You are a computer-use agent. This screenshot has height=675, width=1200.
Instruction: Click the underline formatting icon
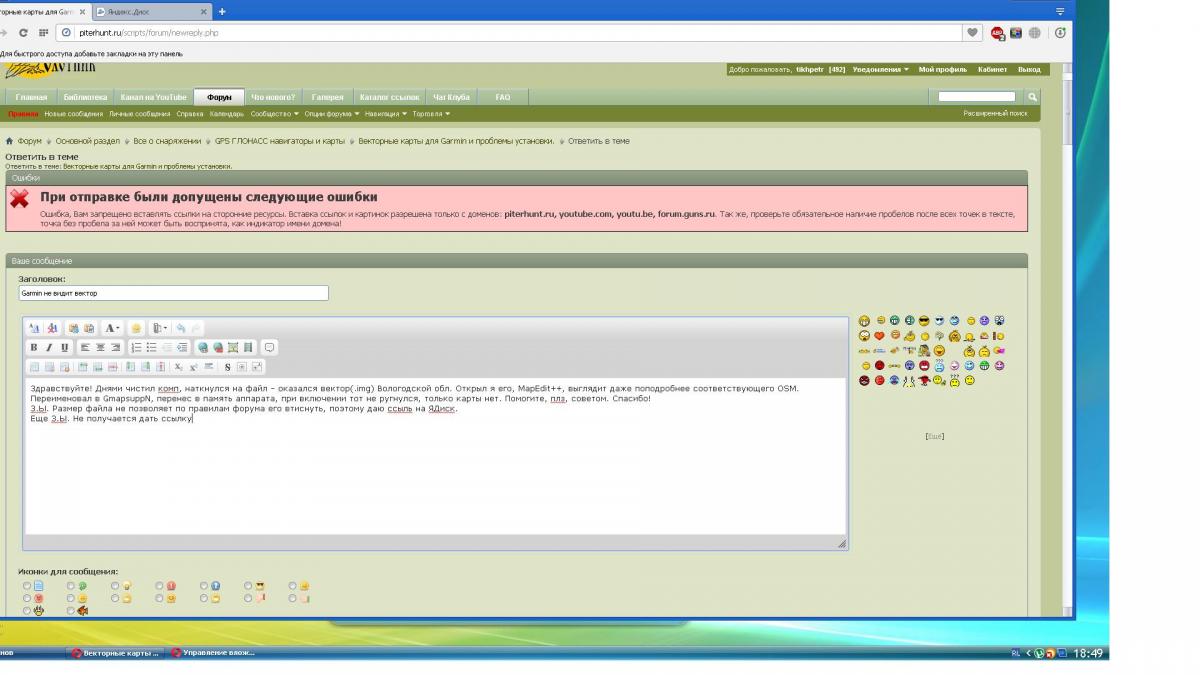click(x=64, y=347)
